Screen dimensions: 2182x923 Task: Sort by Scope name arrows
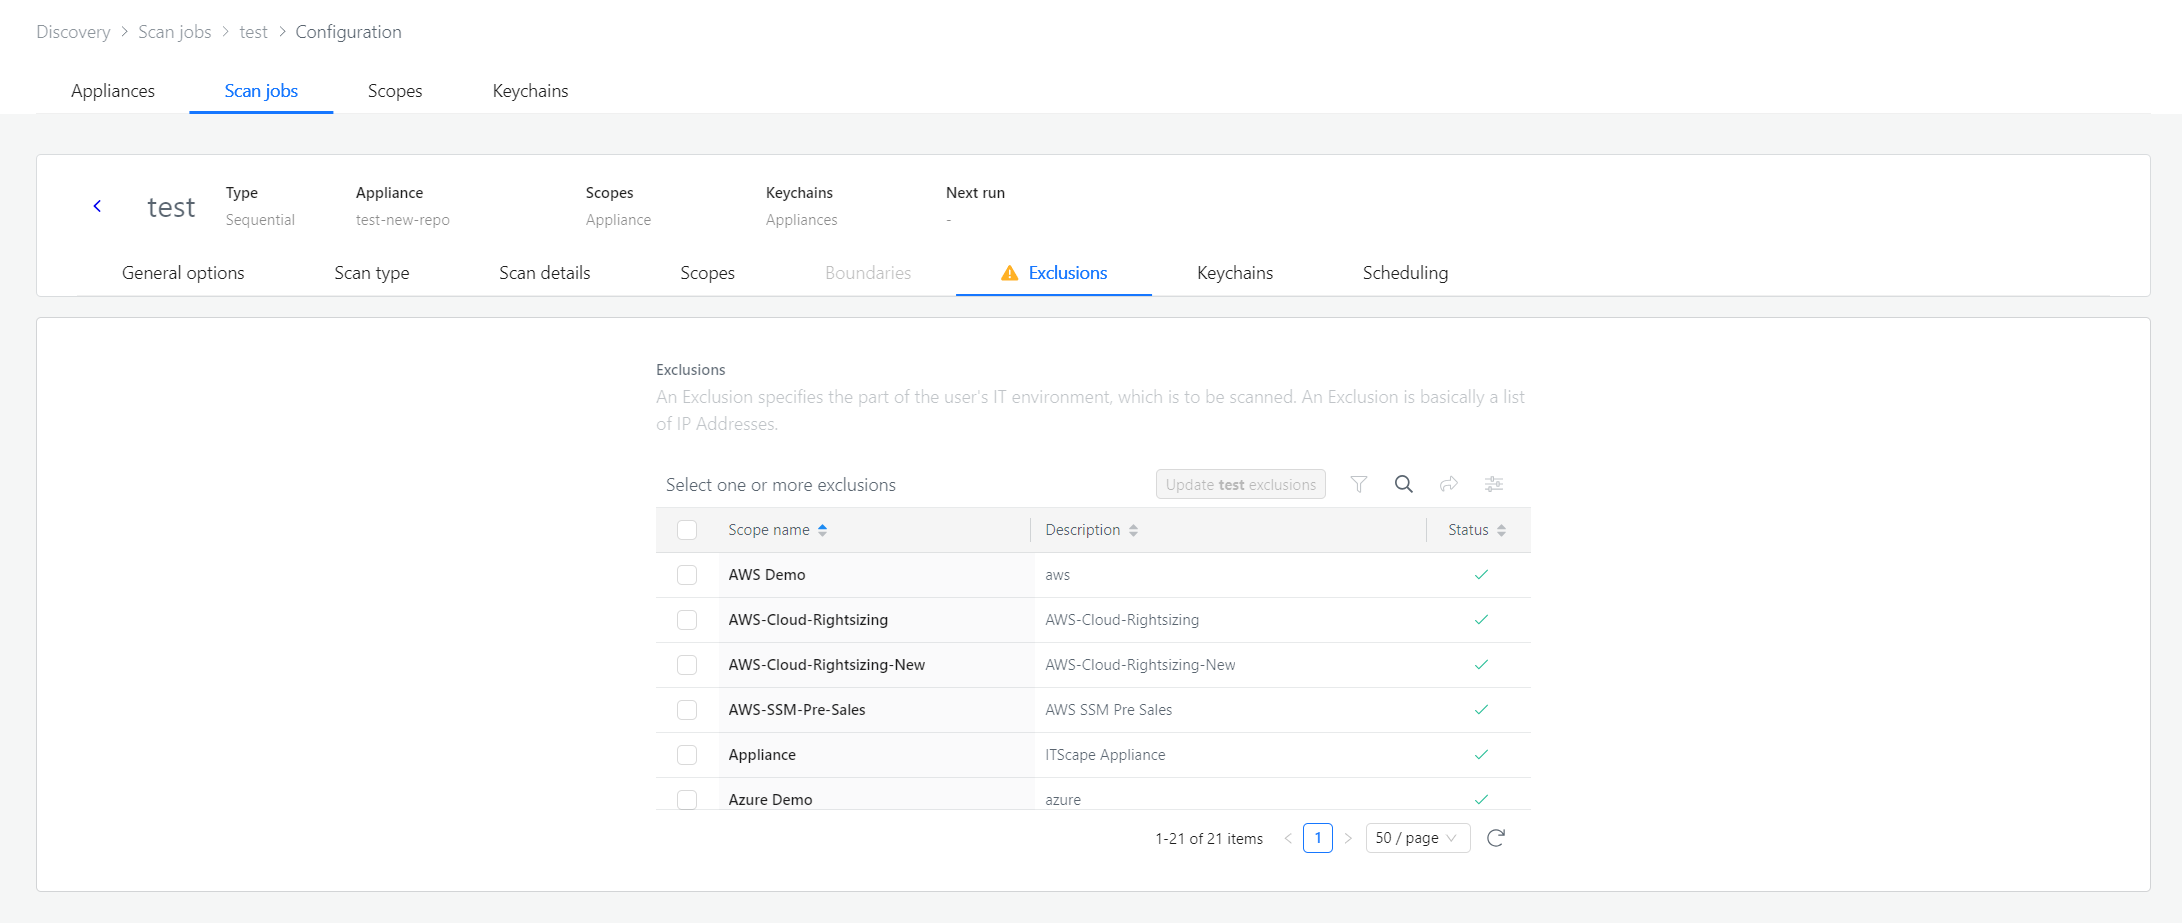pos(822,530)
